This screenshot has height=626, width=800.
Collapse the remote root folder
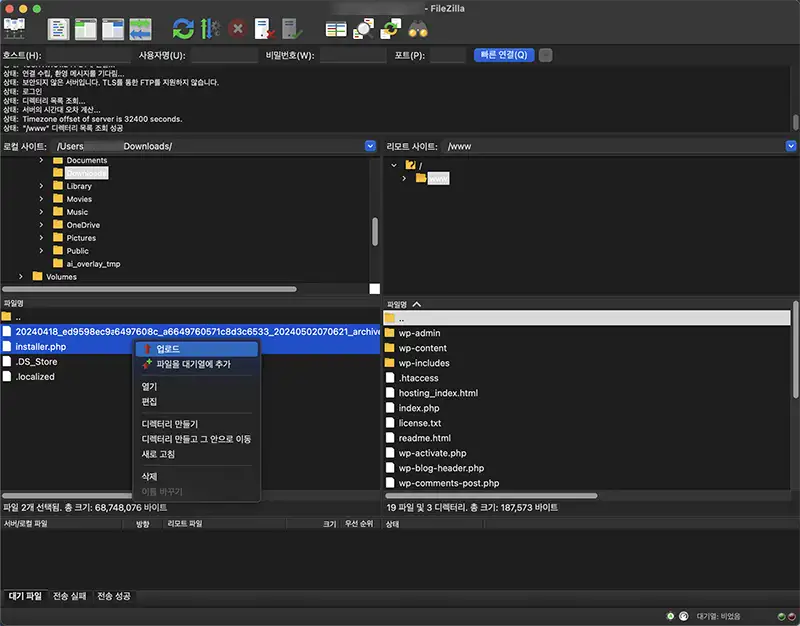click(x=394, y=165)
